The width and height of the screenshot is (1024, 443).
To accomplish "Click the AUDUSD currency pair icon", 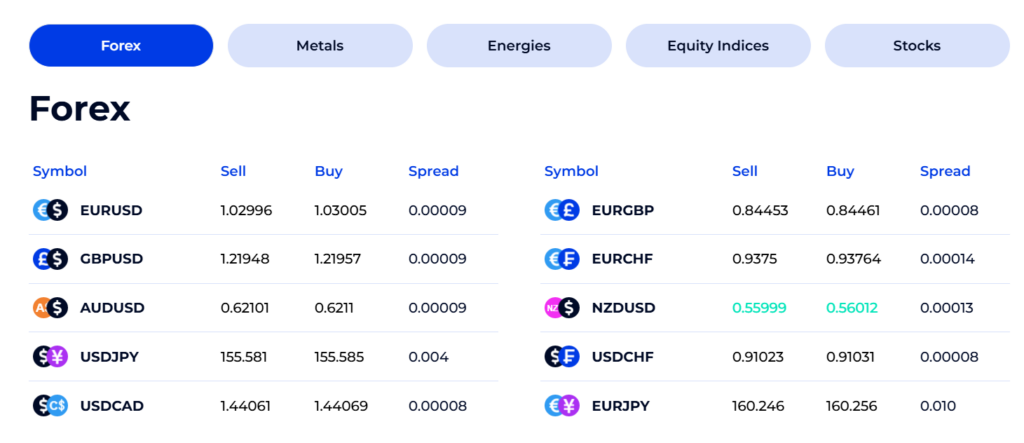I will point(50,308).
